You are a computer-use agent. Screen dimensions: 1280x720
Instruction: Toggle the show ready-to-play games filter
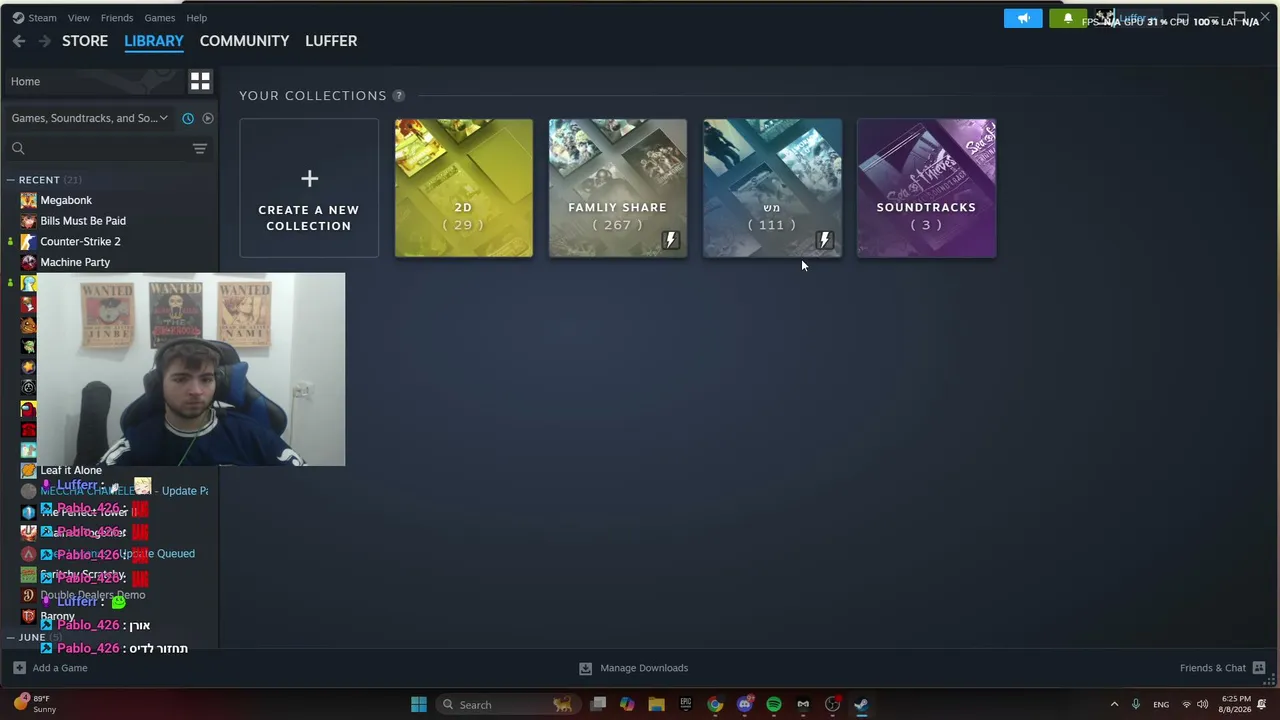[208, 118]
